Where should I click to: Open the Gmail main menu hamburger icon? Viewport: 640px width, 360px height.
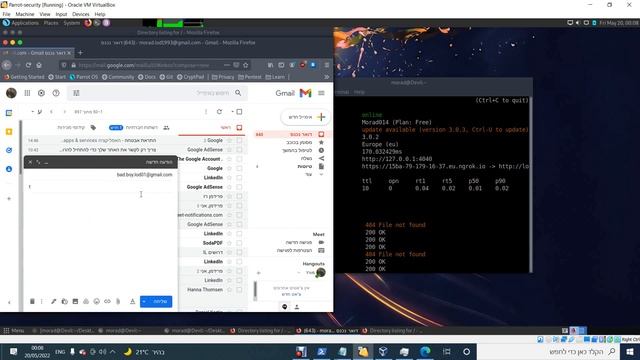click(321, 93)
